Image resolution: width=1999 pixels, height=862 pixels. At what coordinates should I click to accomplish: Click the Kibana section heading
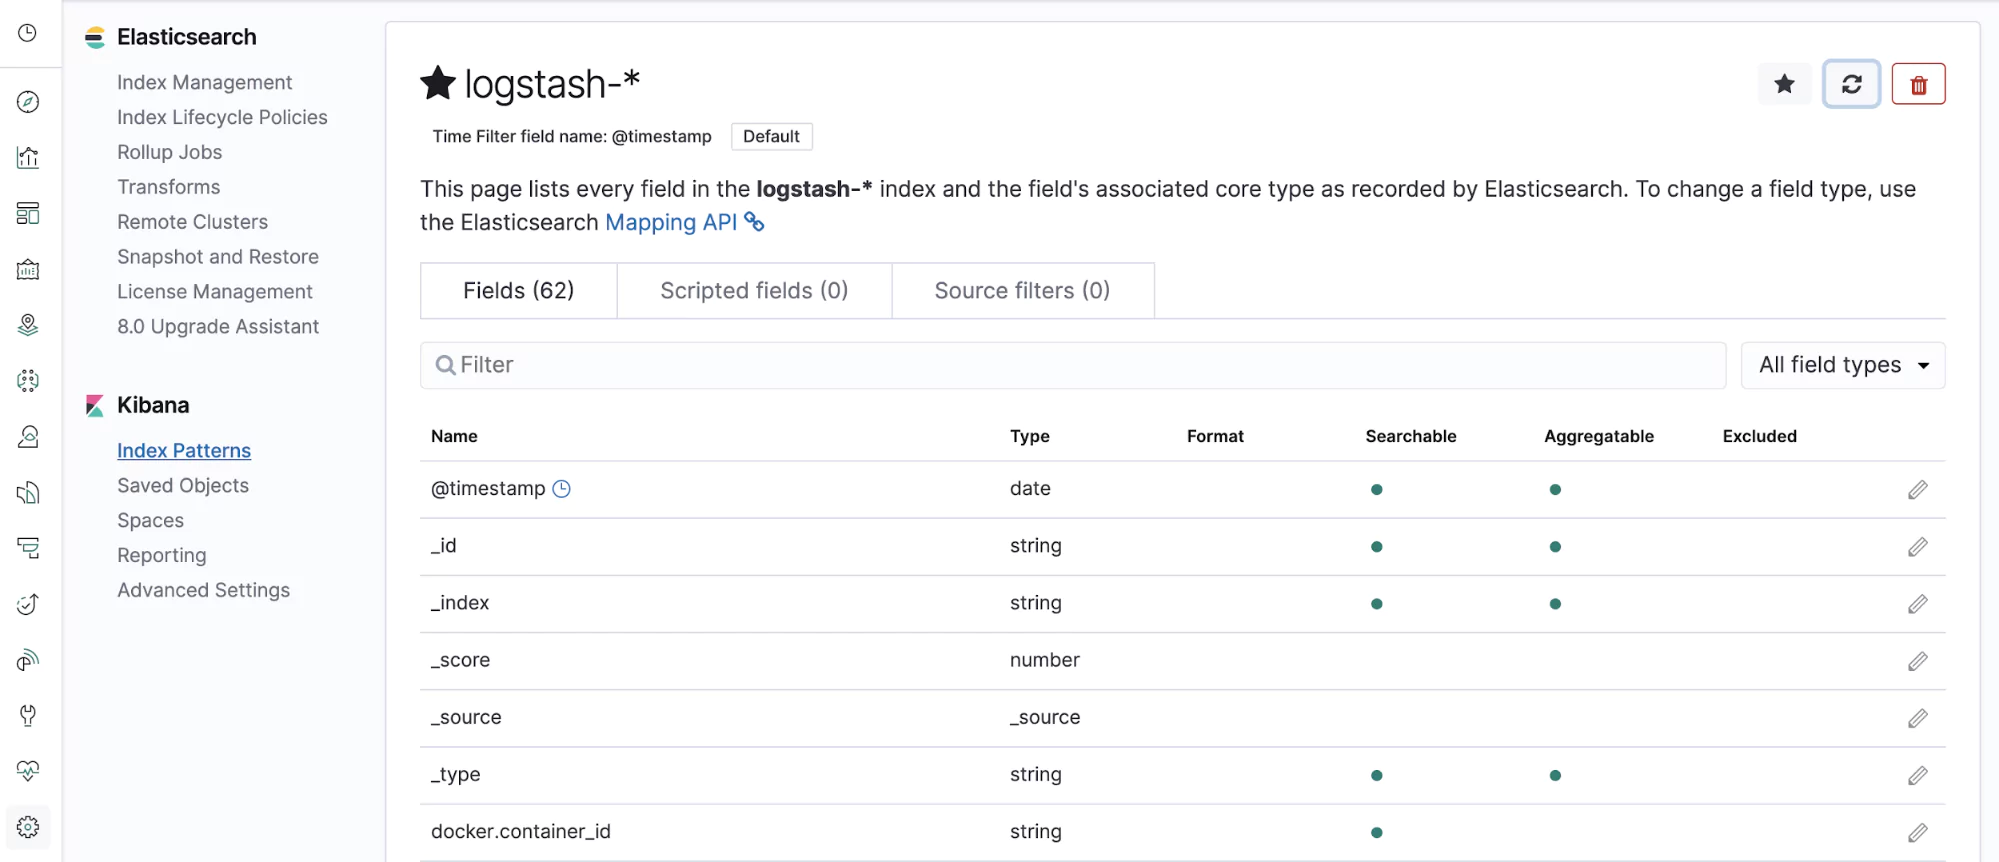pyautogui.click(x=153, y=405)
